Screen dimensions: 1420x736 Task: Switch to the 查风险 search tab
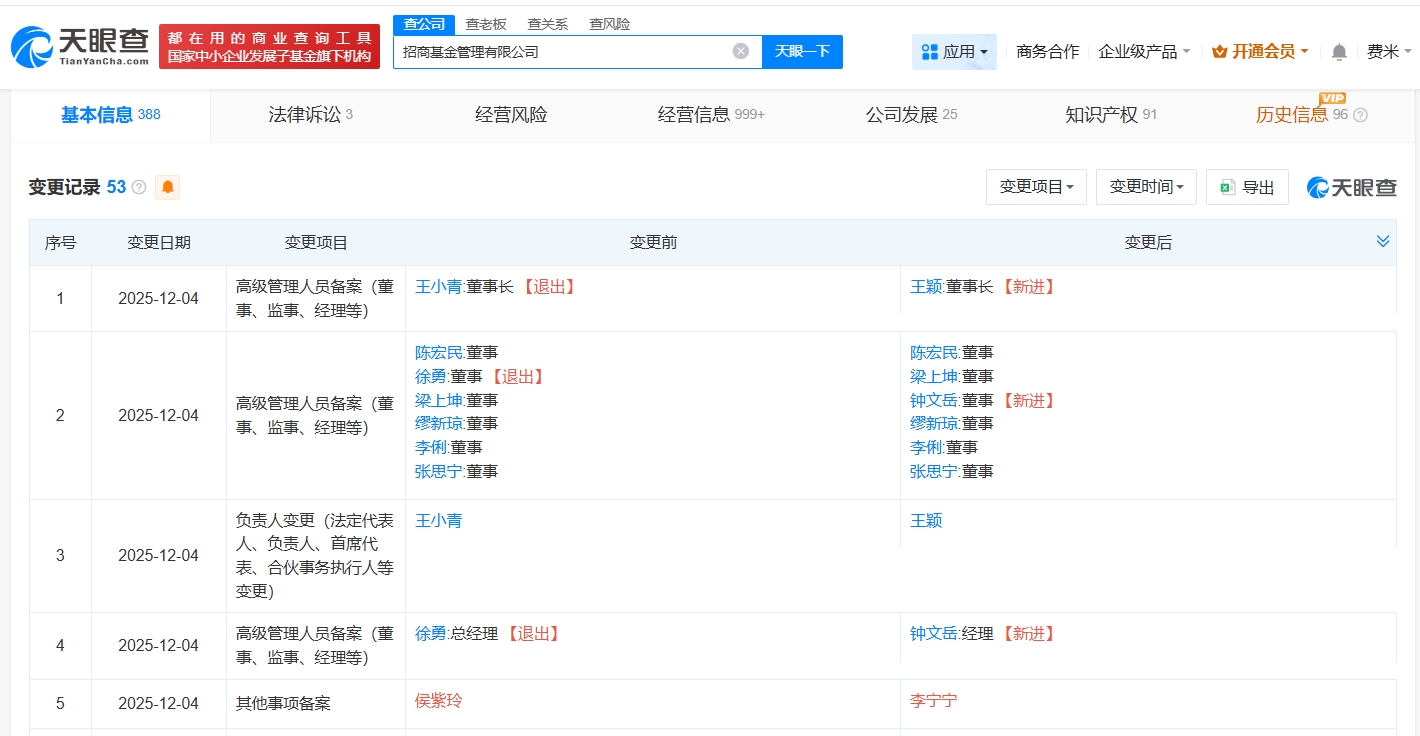[x=610, y=24]
